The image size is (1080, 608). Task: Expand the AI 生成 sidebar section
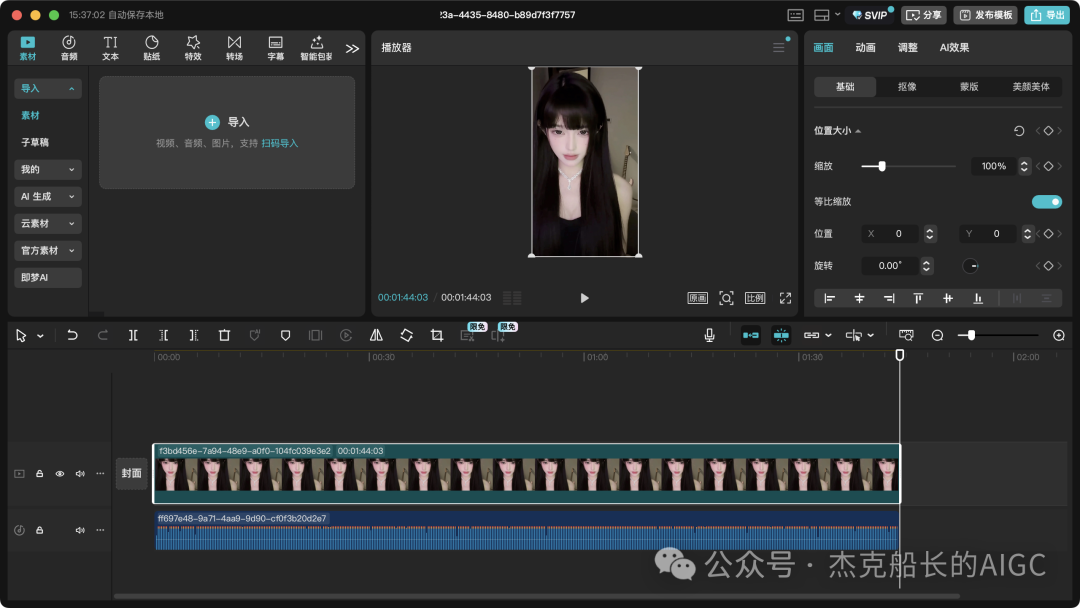pos(48,197)
